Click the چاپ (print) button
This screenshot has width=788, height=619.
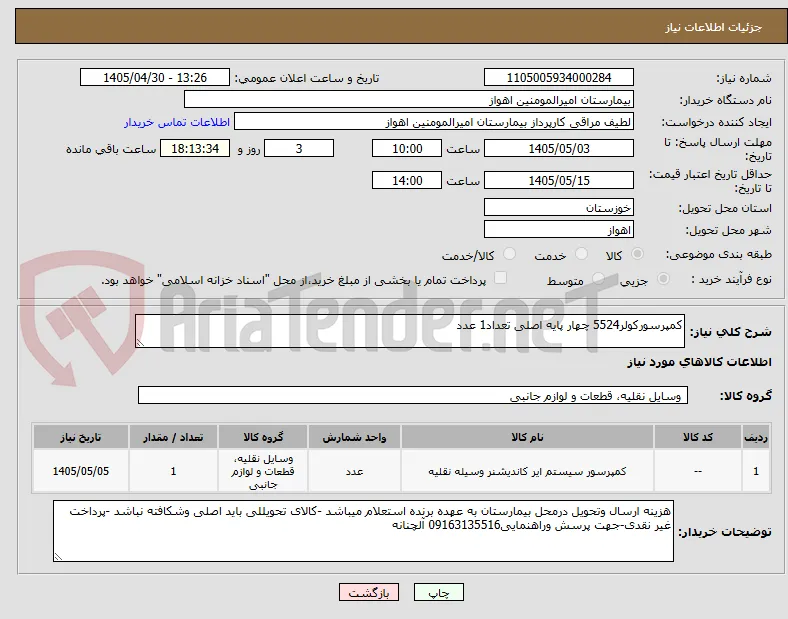[438, 592]
